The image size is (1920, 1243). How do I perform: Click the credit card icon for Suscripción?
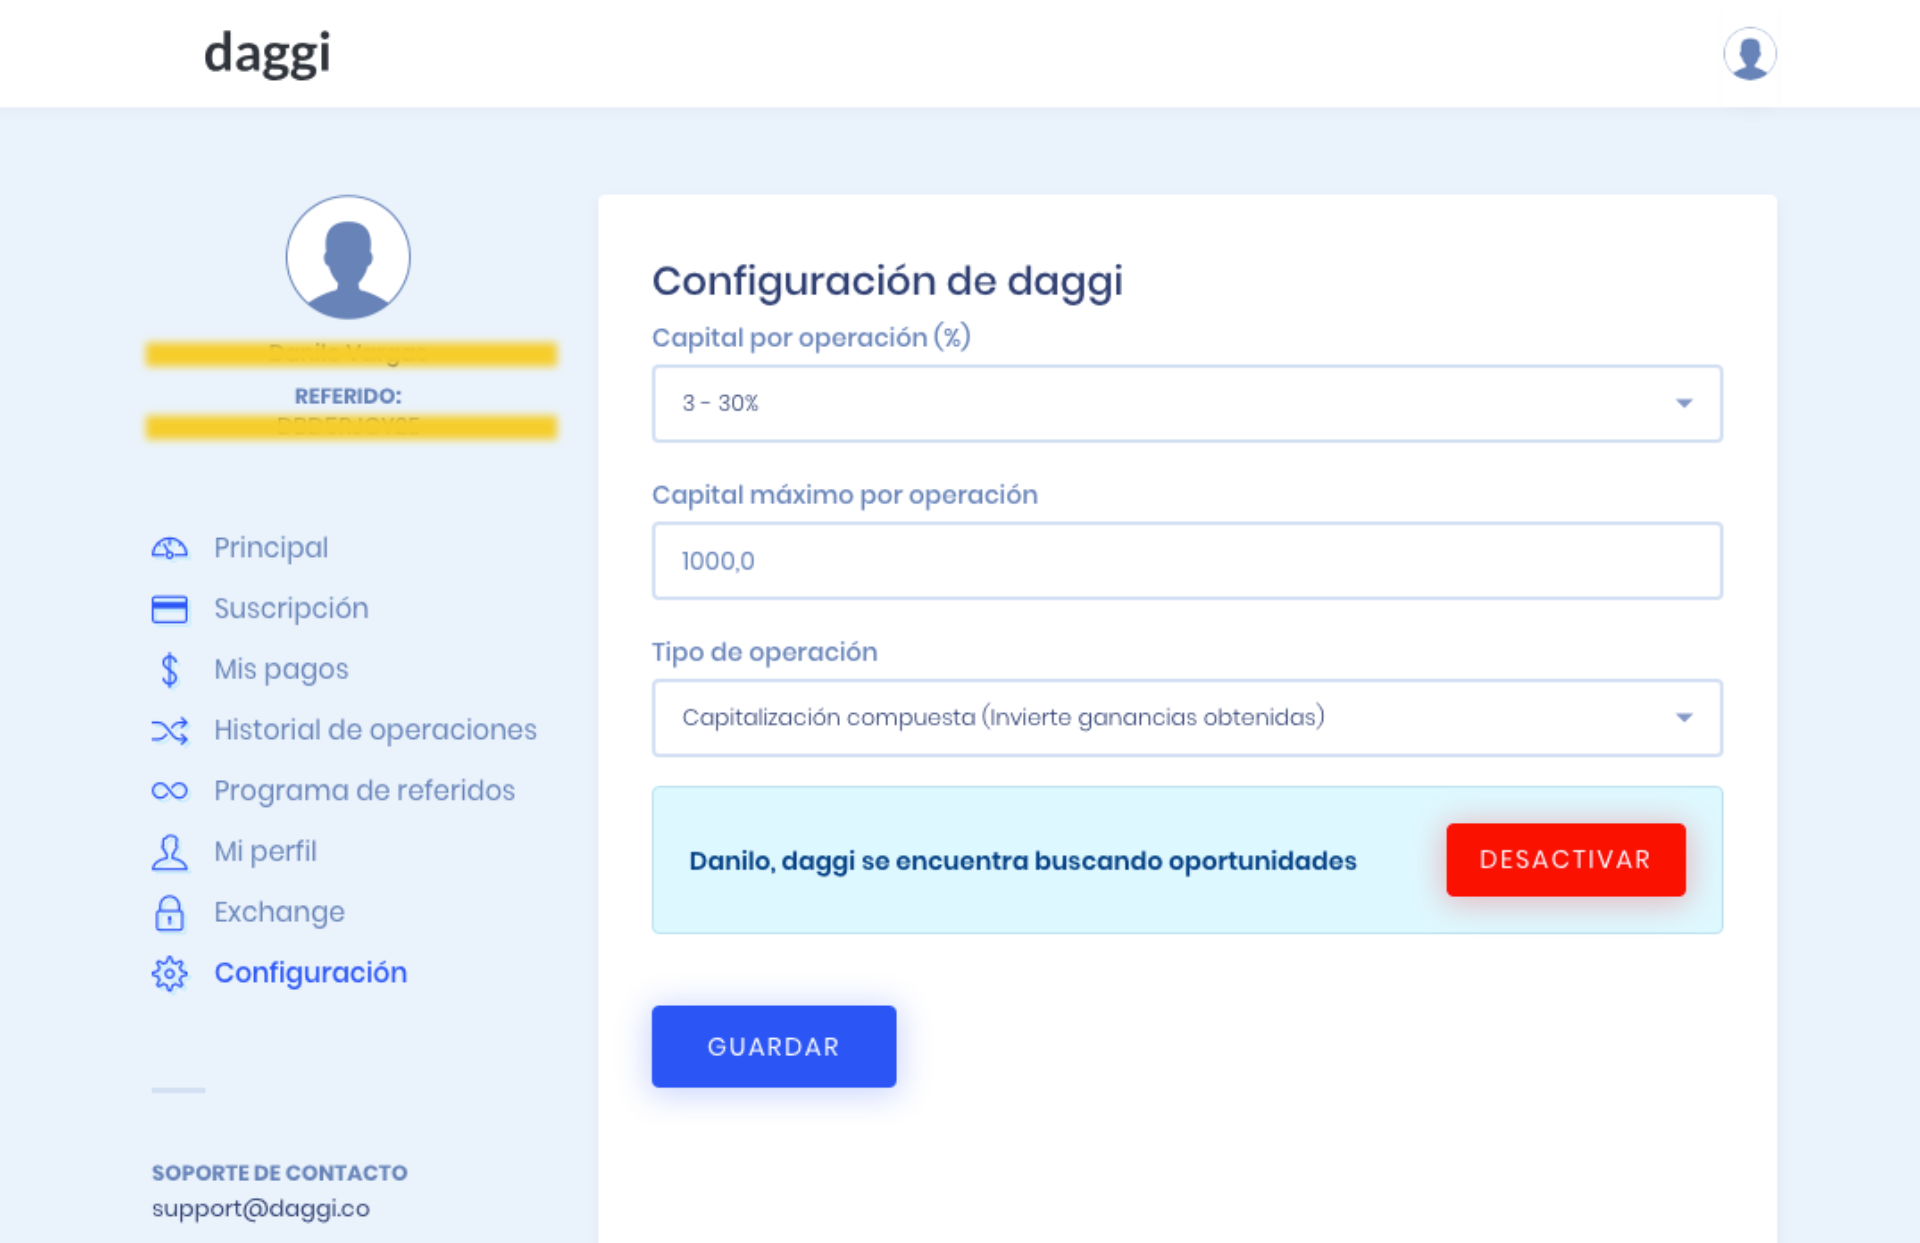coord(169,609)
